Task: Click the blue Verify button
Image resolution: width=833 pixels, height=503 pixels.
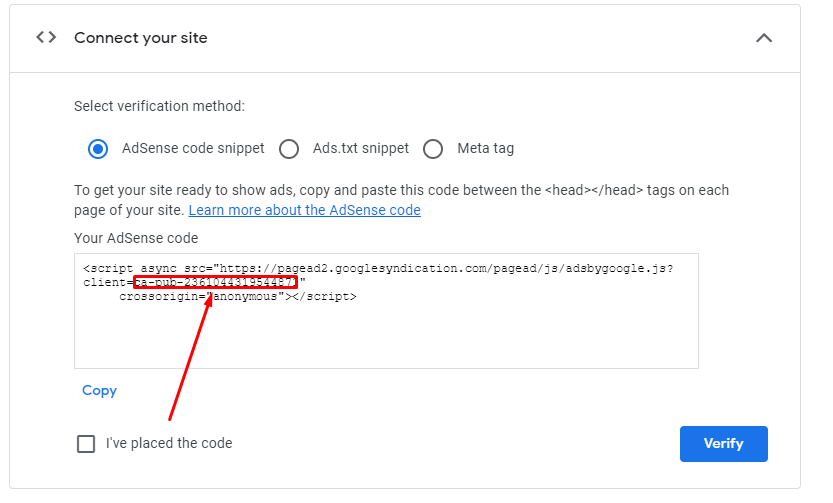Action: (x=724, y=444)
